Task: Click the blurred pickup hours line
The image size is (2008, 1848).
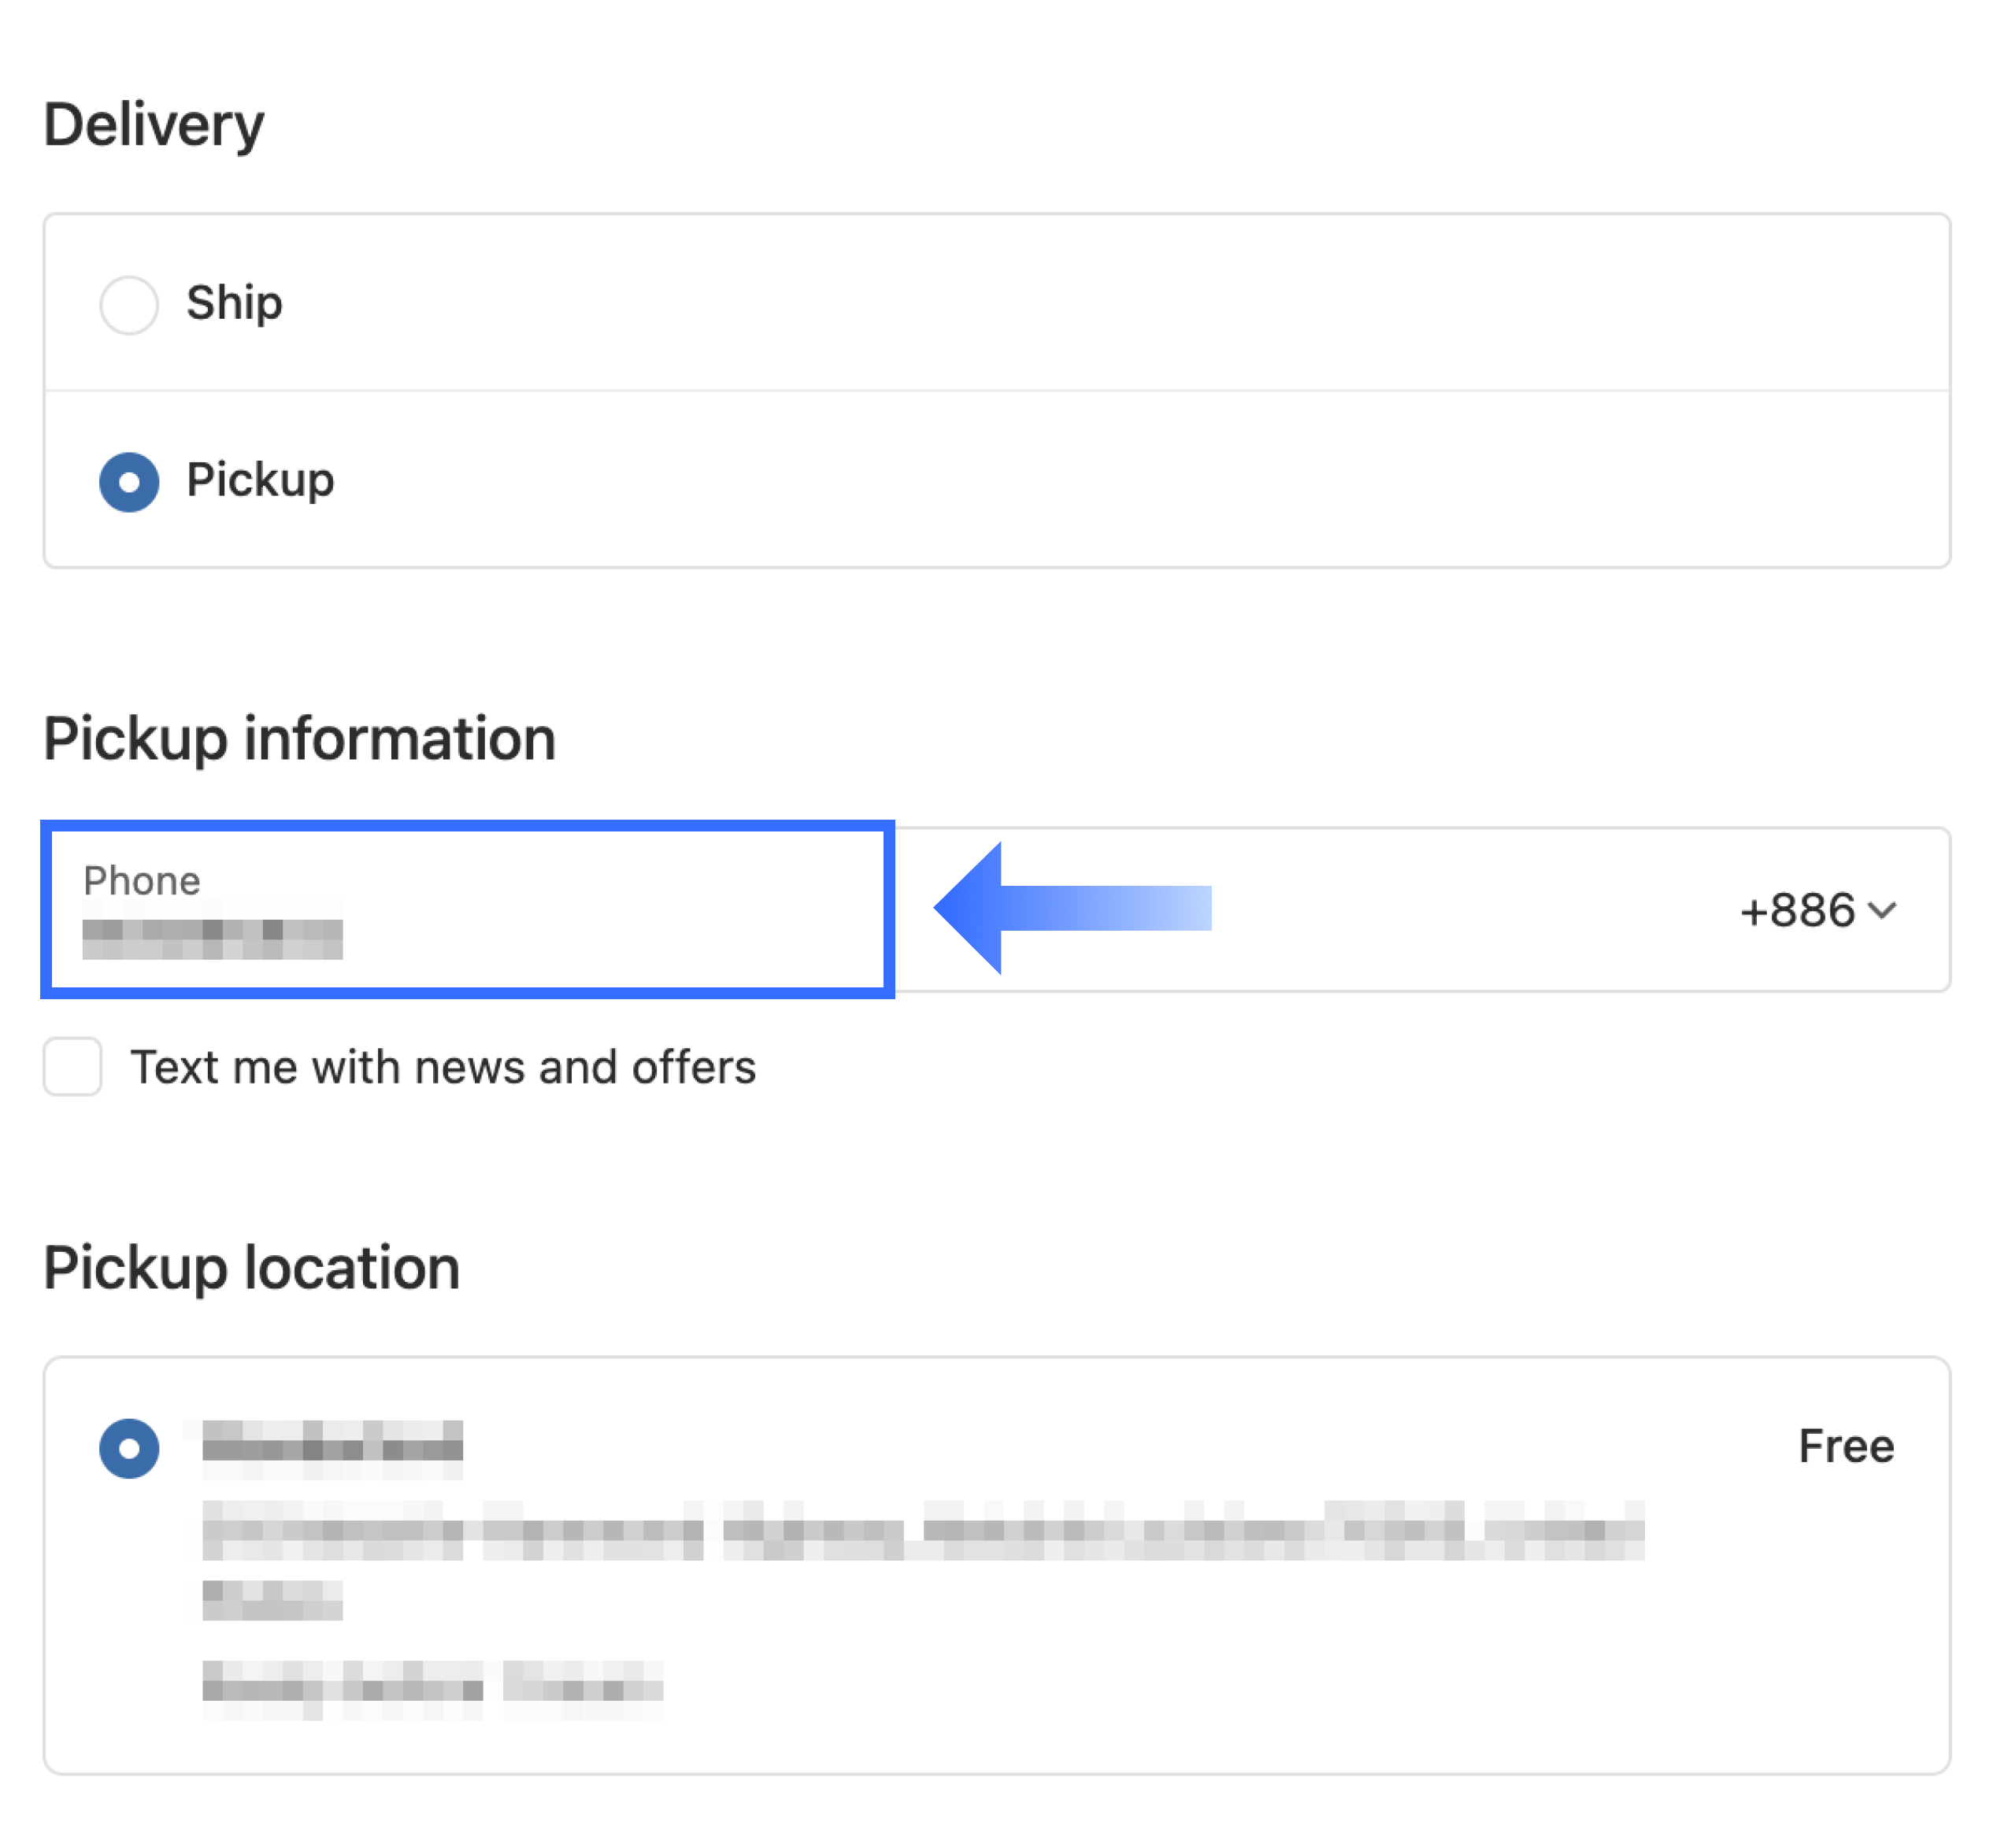Action: (x=432, y=1690)
